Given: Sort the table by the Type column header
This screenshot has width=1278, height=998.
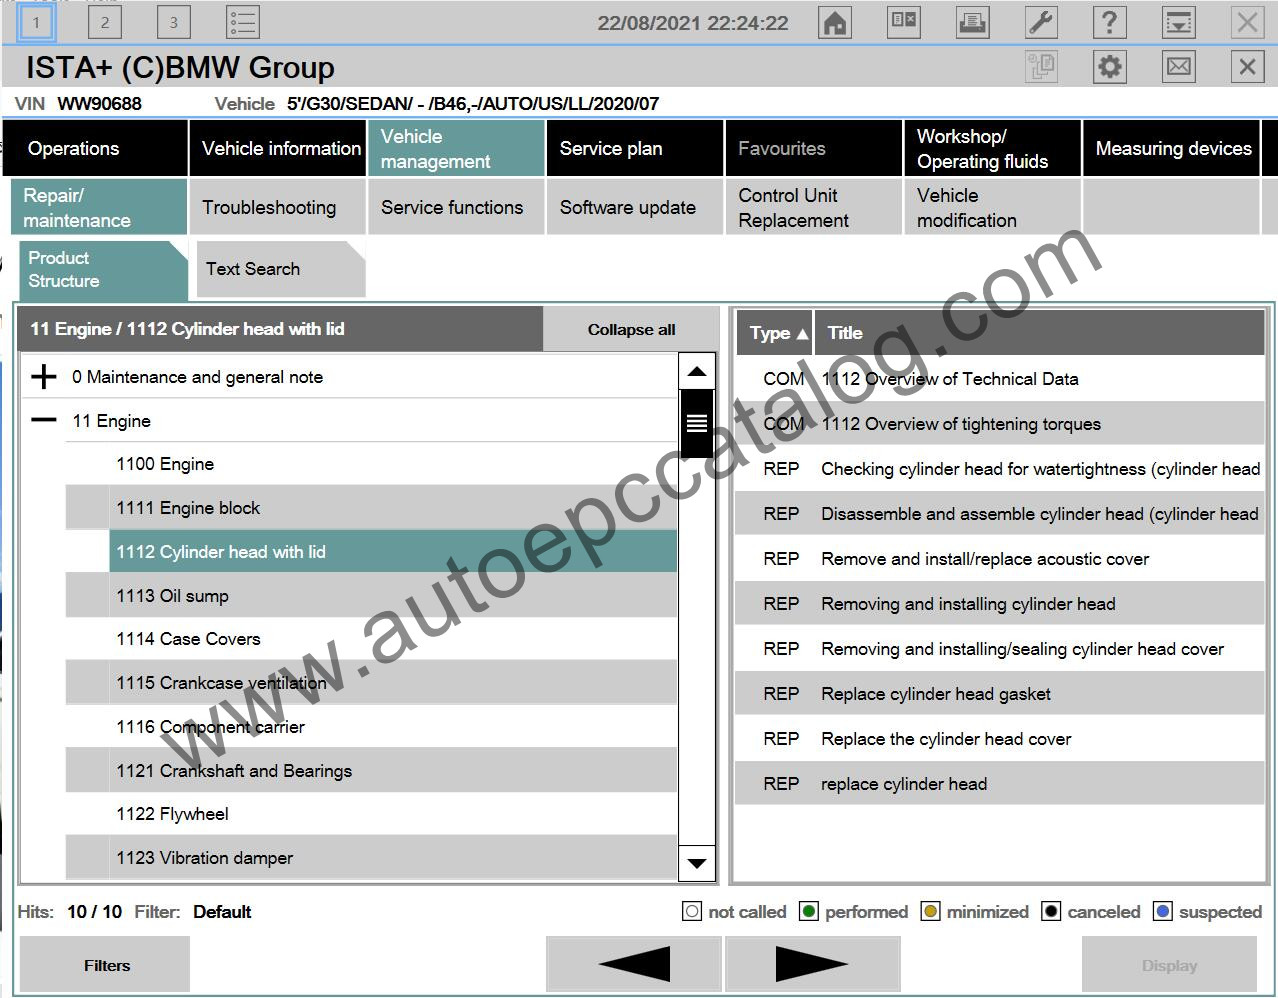Looking at the screenshot, I should pos(775,333).
